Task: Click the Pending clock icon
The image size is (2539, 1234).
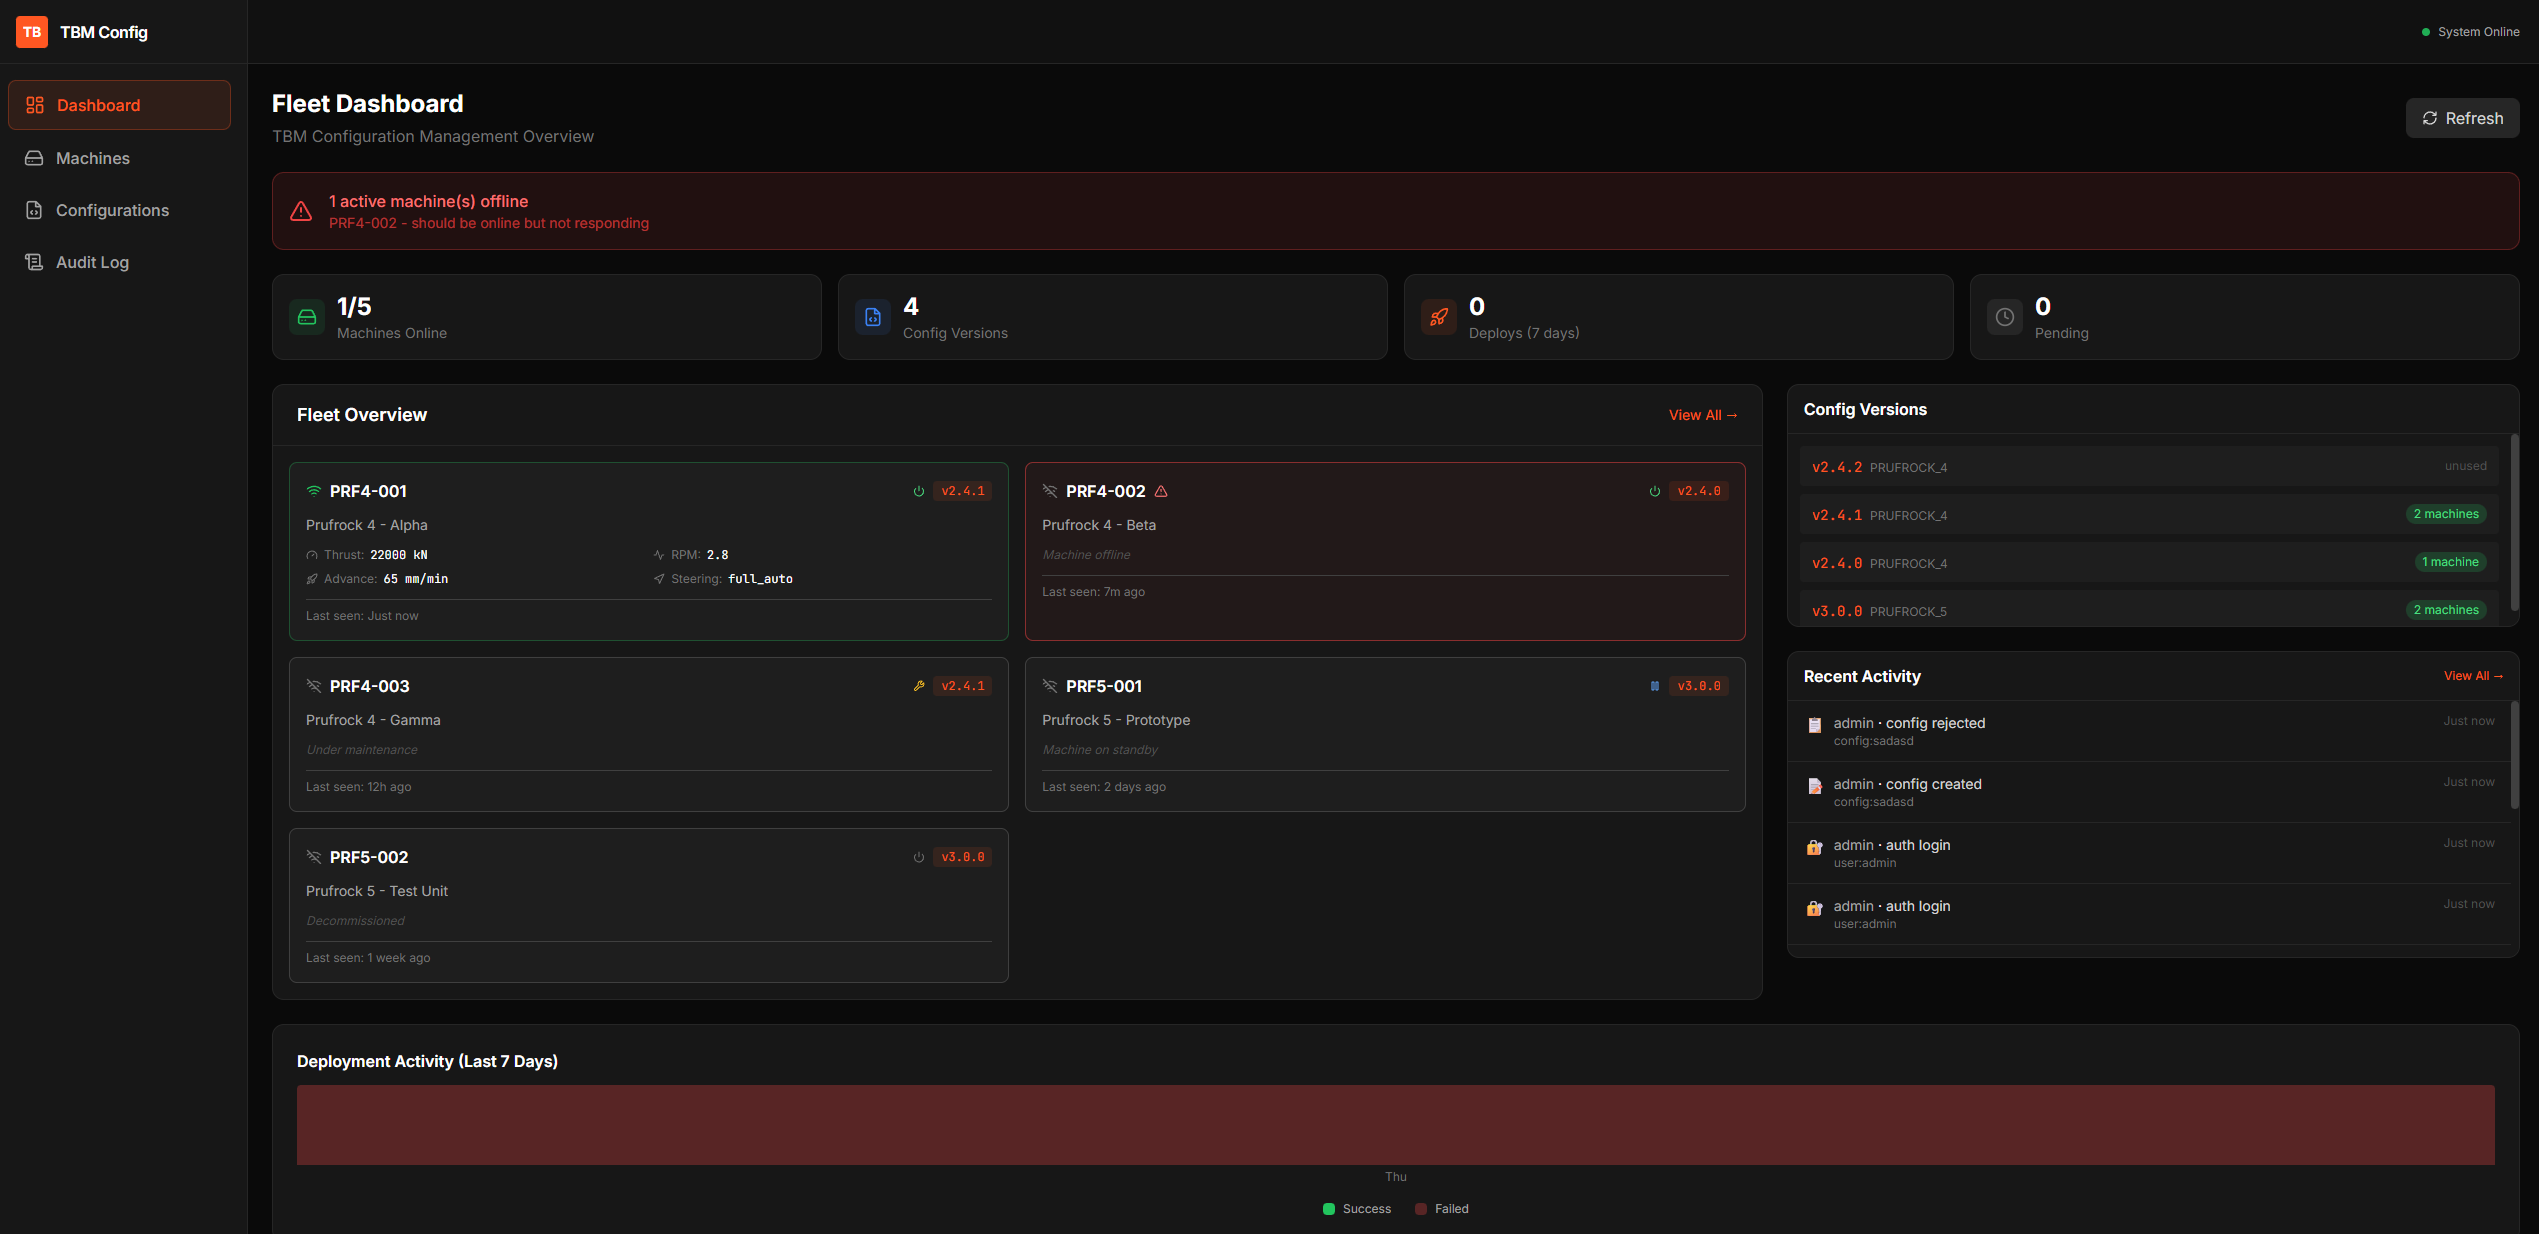Action: [x=2005, y=317]
